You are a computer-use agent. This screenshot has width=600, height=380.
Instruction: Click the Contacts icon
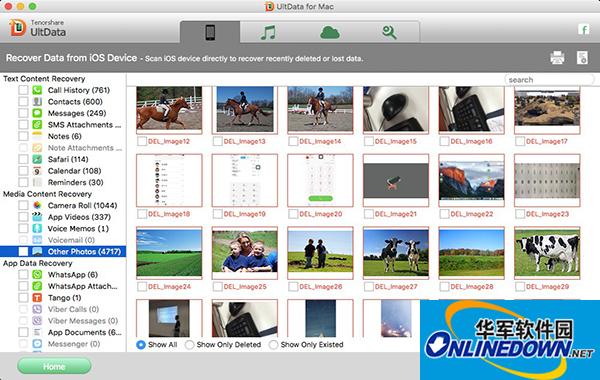point(37,101)
